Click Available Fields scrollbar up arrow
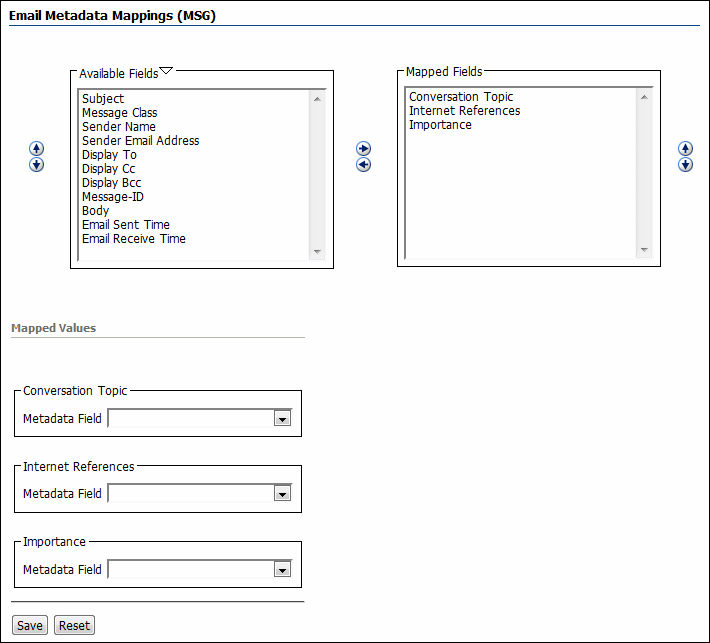The width and height of the screenshot is (710, 643). tap(317, 99)
